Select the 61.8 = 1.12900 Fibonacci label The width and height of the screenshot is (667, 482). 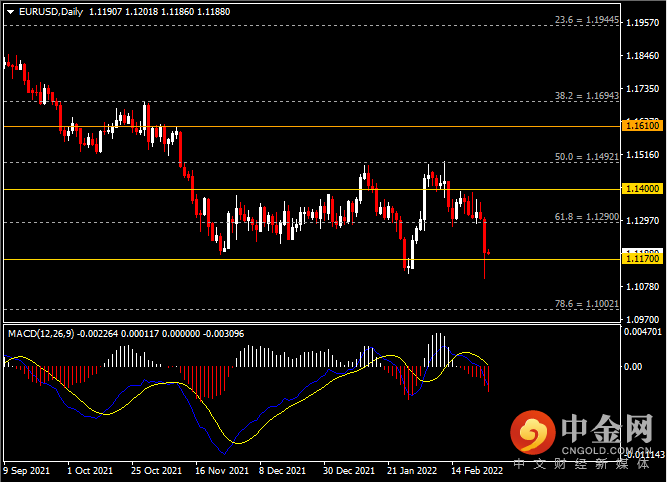point(587,217)
